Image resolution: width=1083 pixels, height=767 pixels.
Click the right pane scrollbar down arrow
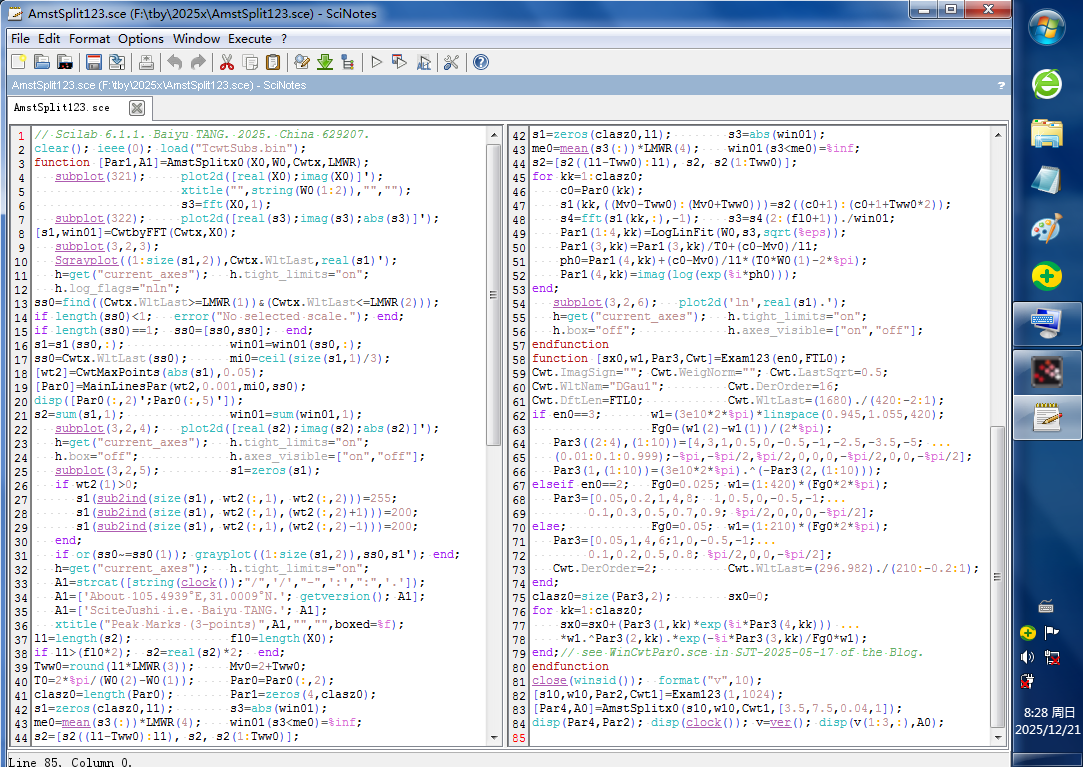coord(997,737)
